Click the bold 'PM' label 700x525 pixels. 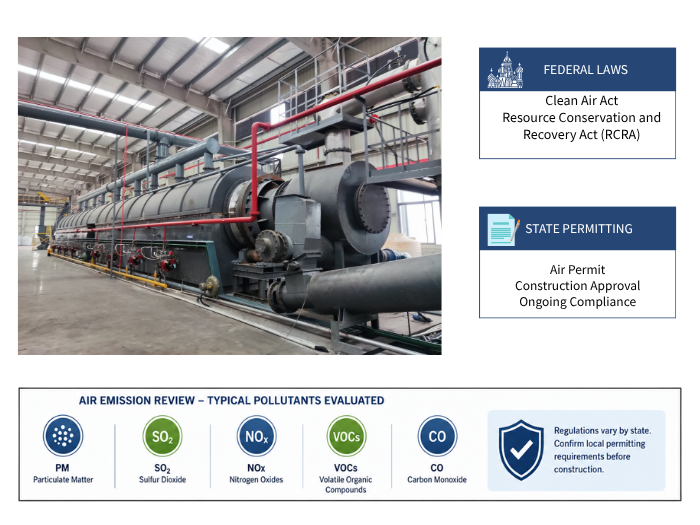62,467
